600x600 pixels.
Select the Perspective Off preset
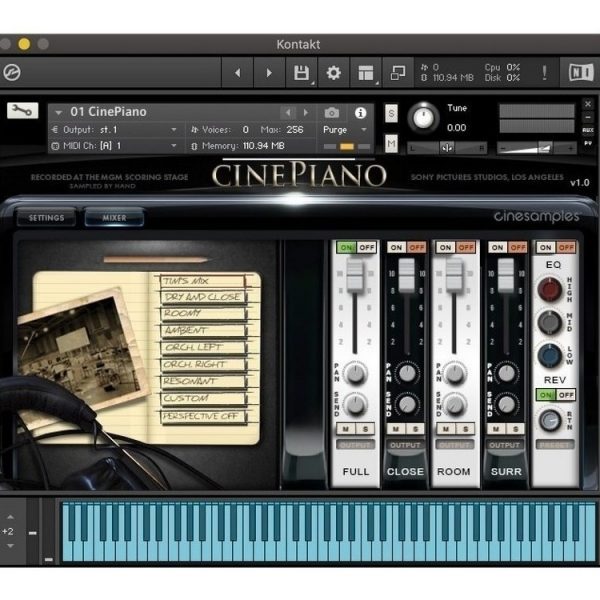click(x=203, y=416)
